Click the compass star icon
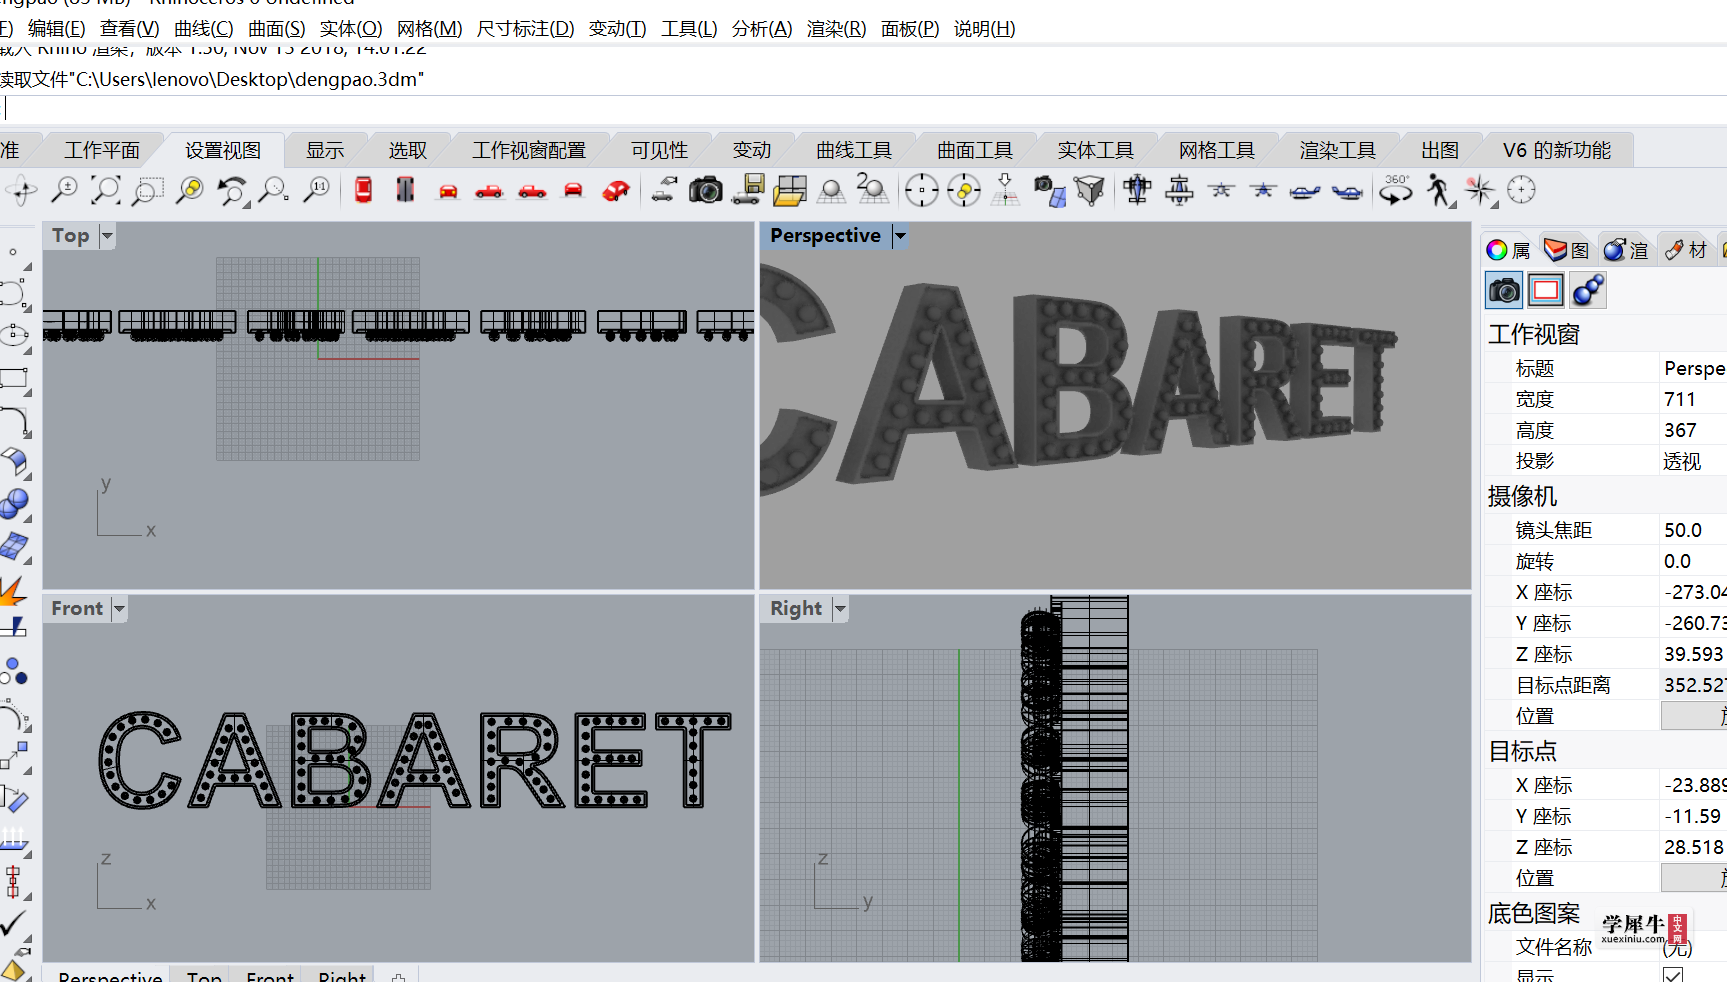 pos(1480,190)
